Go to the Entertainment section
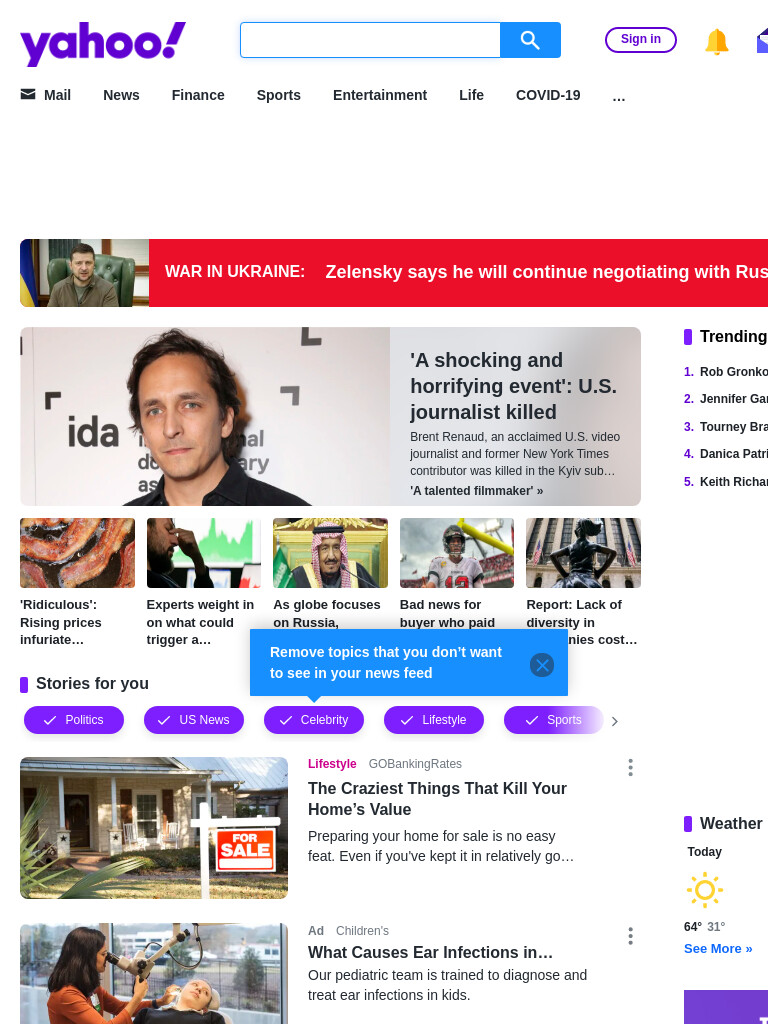The height and width of the screenshot is (1024, 768). click(380, 95)
